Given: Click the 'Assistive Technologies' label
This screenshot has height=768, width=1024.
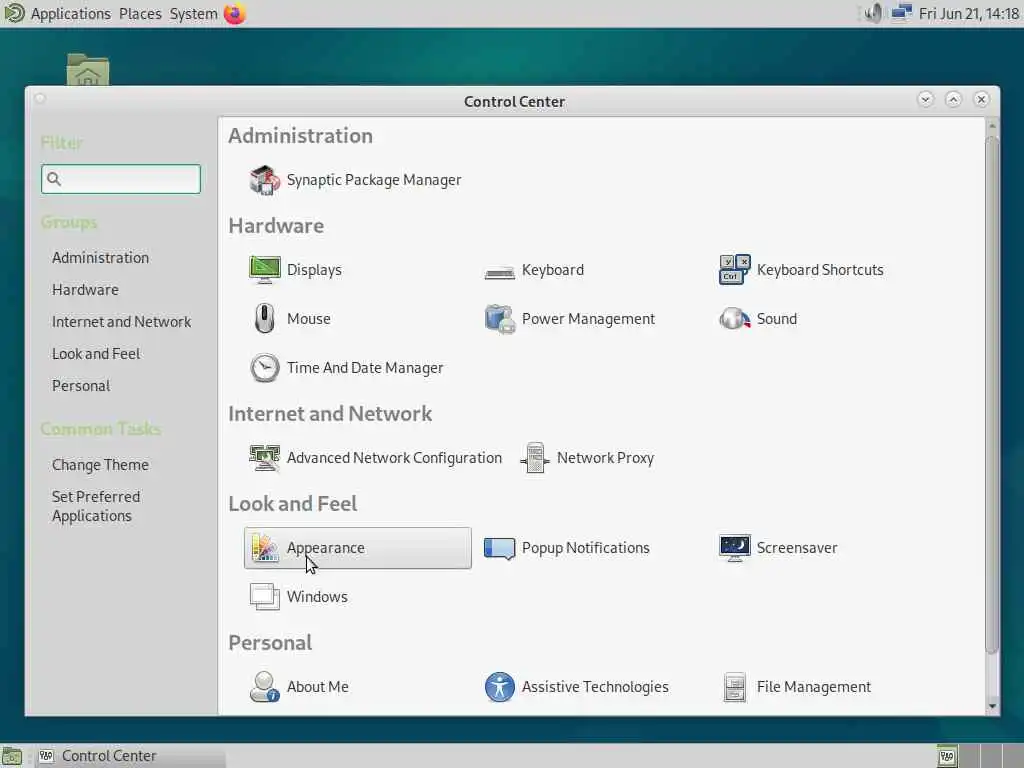Looking at the screenshot, I should (595, 688).
